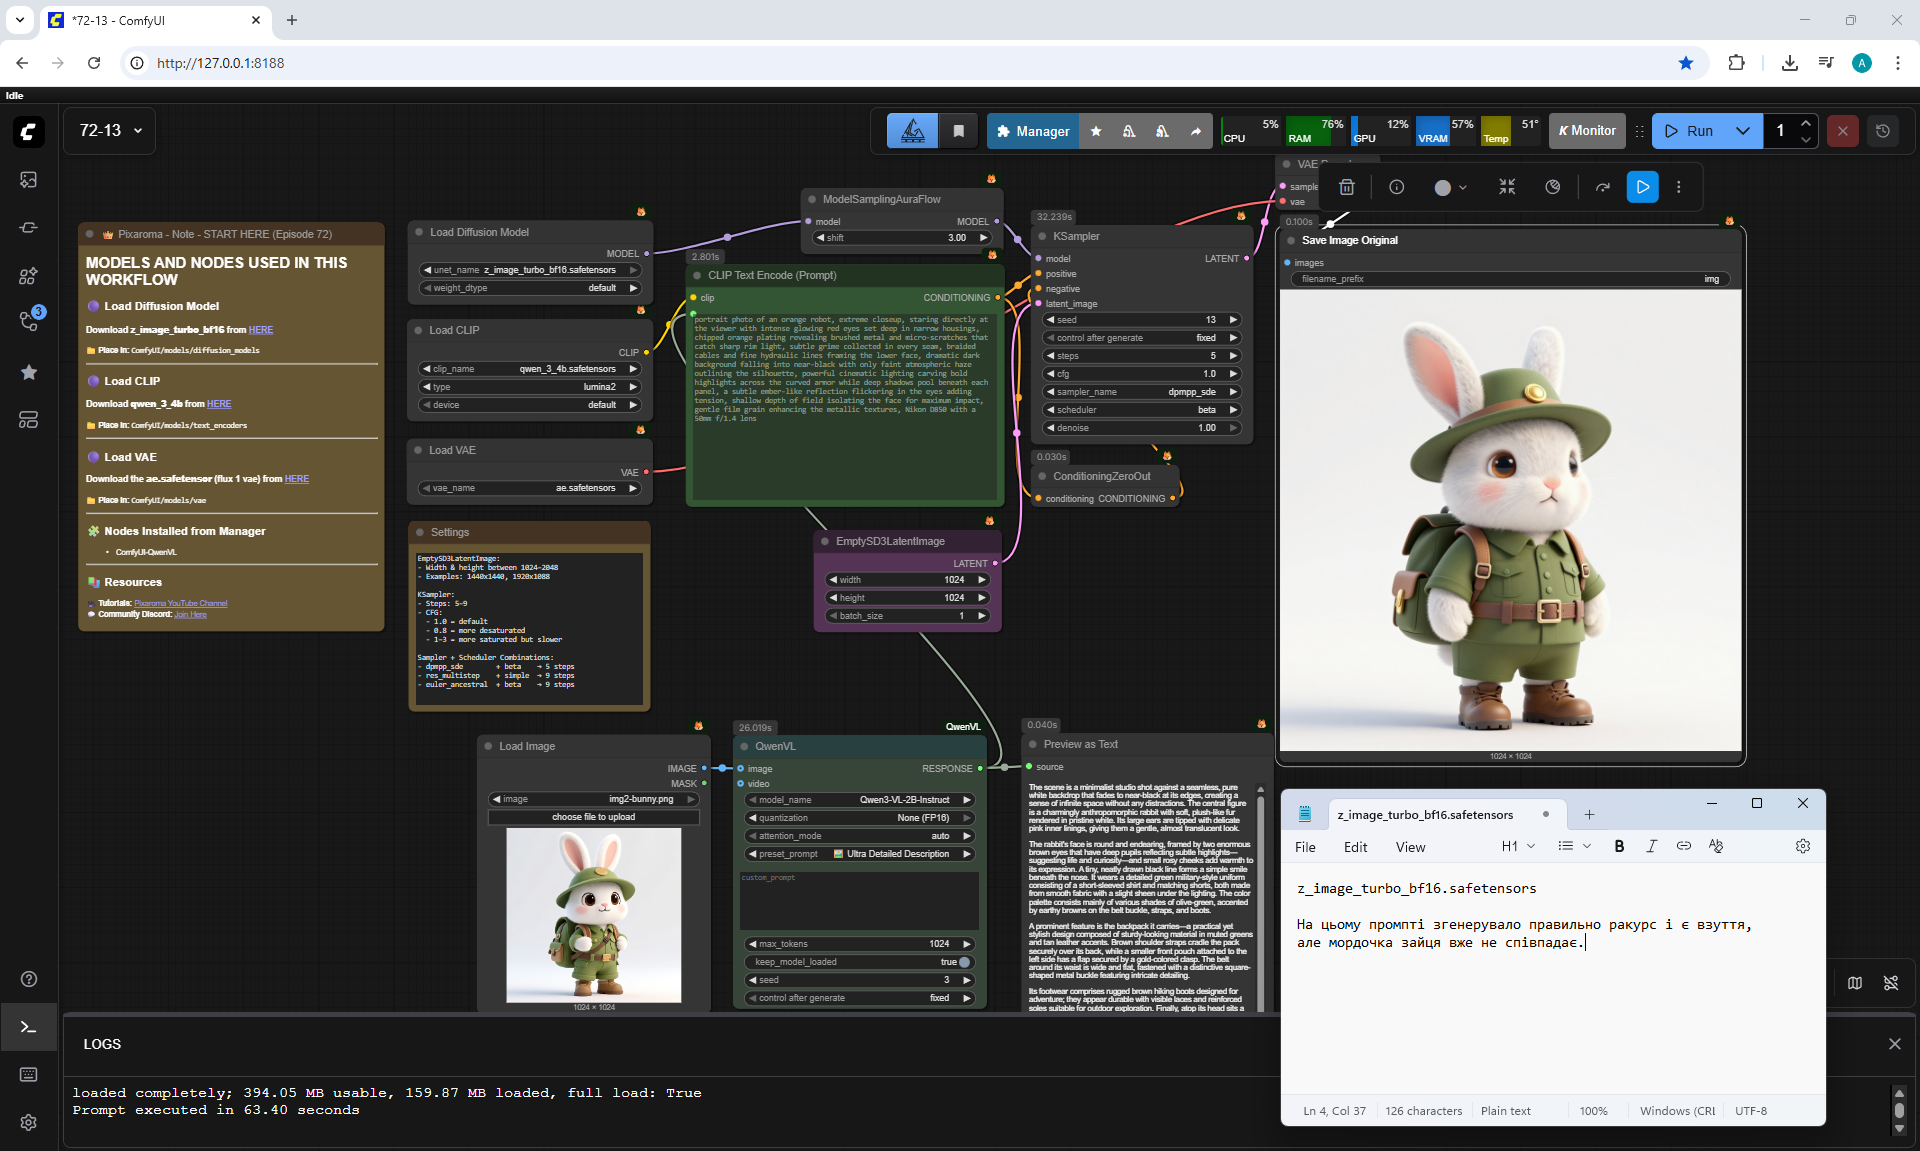Open the help icon in sidebar
Screen dimensions: 1920x1151
pyautogui.click(x=28, y=979)
